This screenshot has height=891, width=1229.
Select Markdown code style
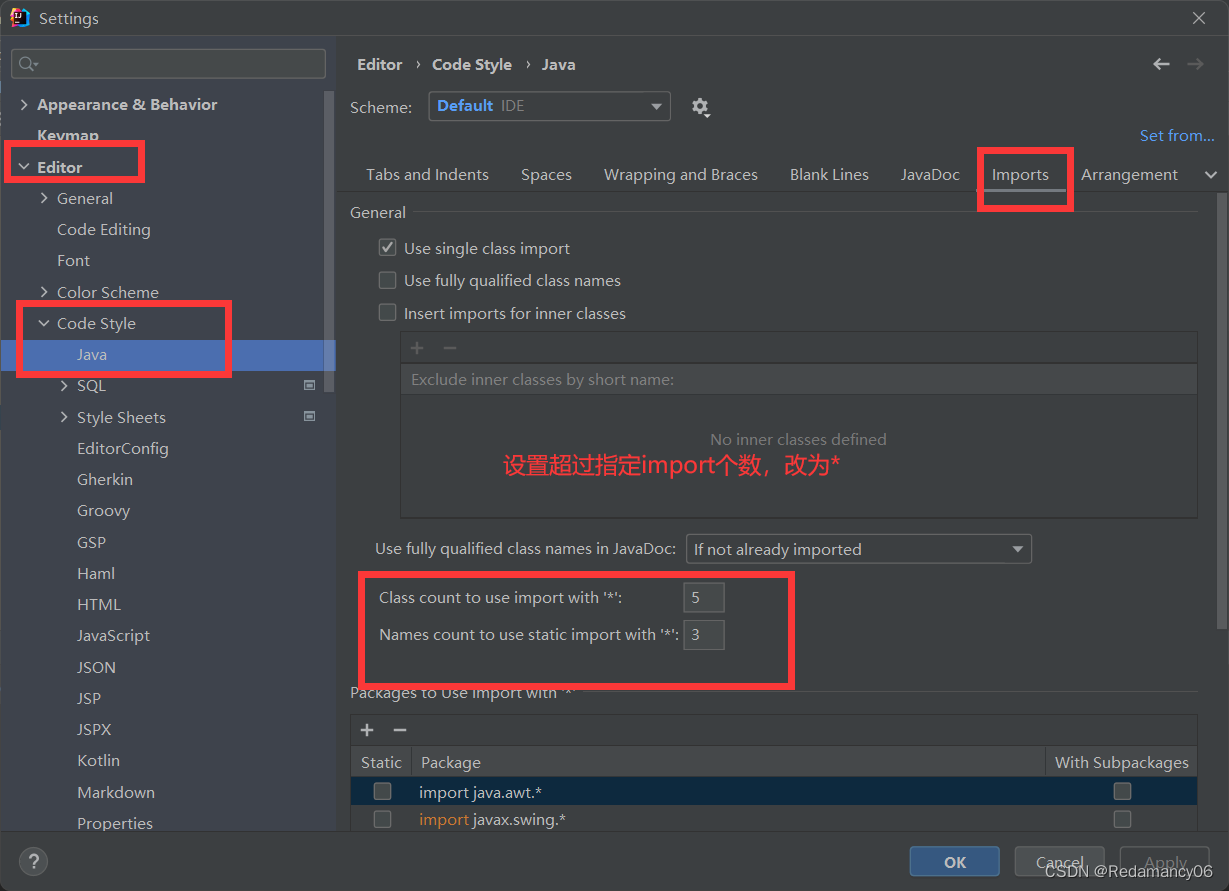116,792
